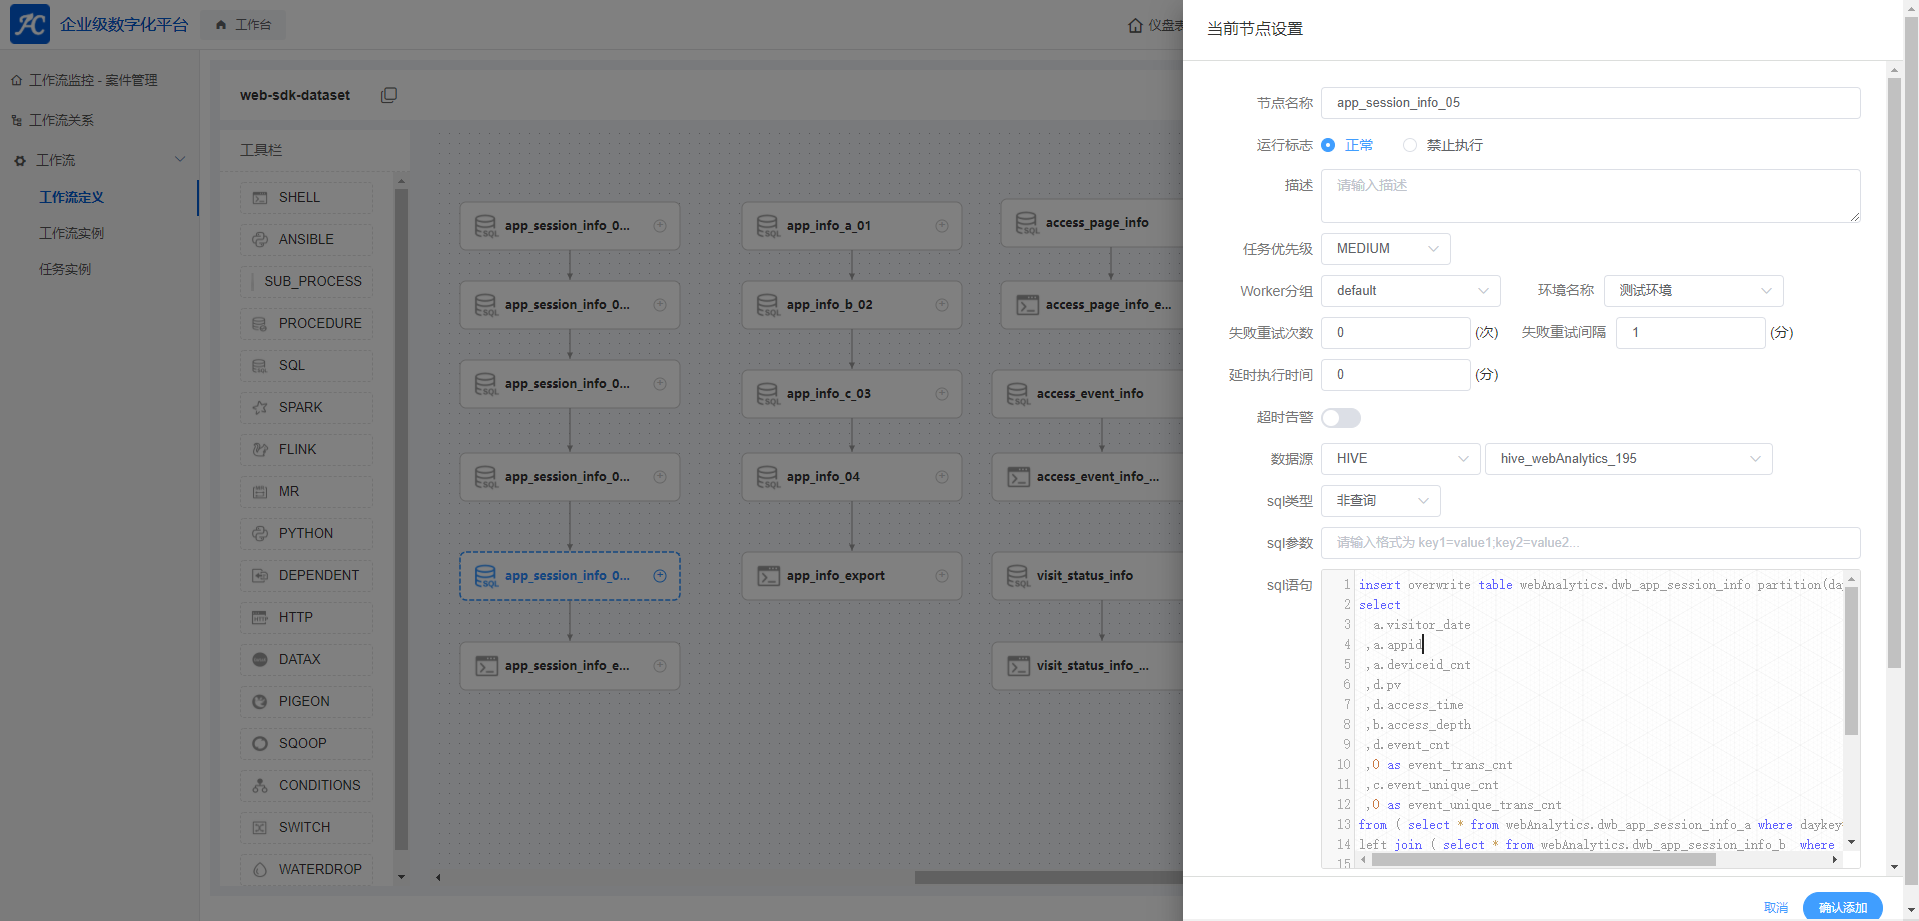Click the 节点名称 input field
The height and width of the screenshot is (921, 1919).
coord(1590,103)
